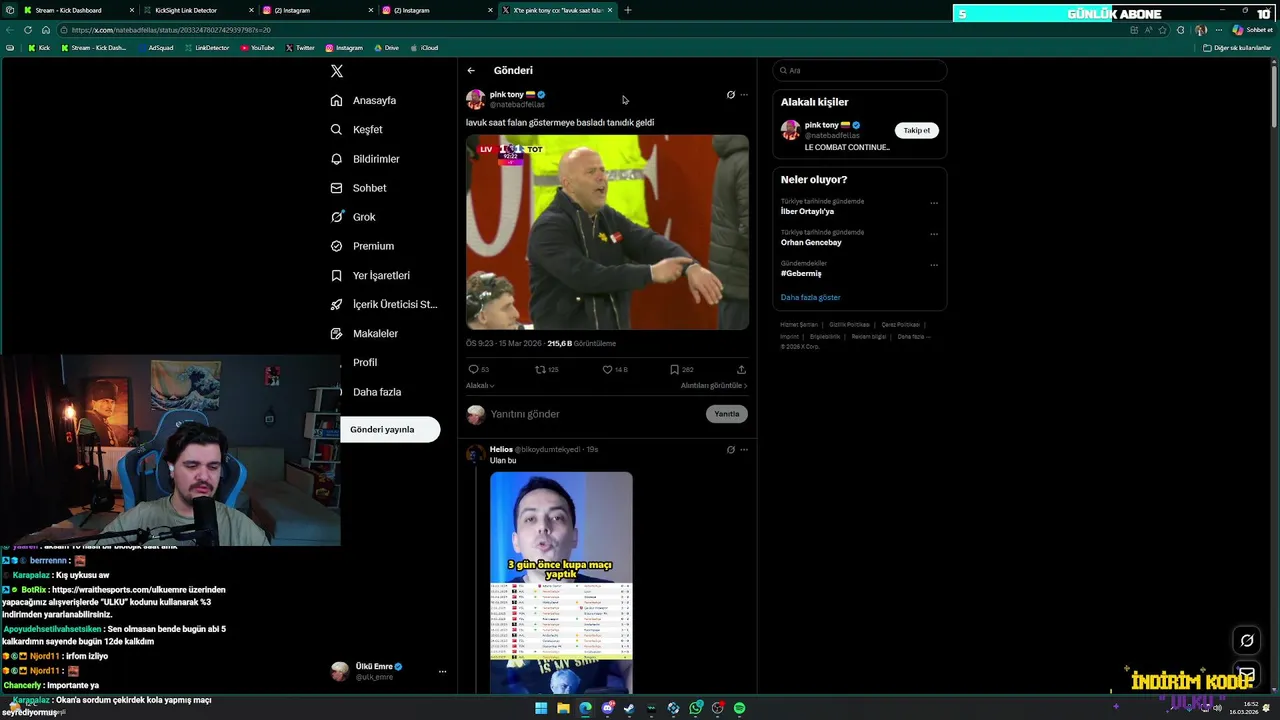Open Sohbet et in browser toolbar

(1252, 30)
